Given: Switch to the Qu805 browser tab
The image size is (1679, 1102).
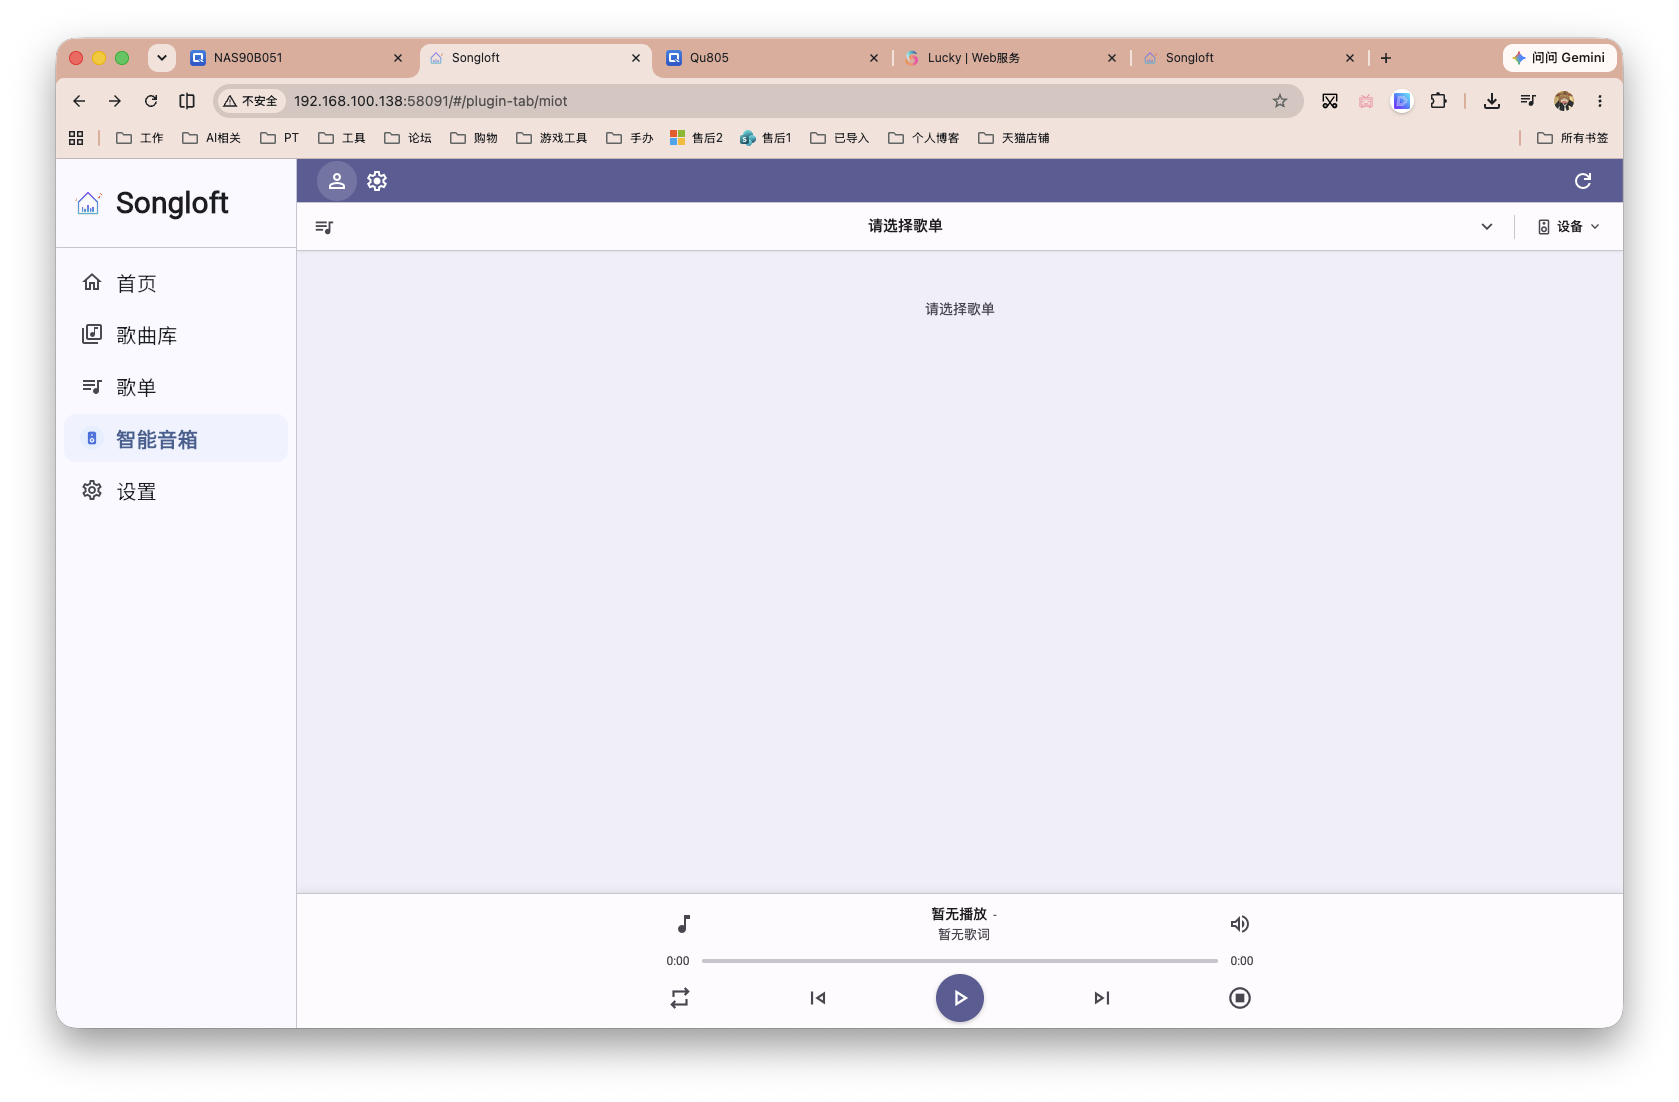Looking at the screenshot, I should (771, 58).
